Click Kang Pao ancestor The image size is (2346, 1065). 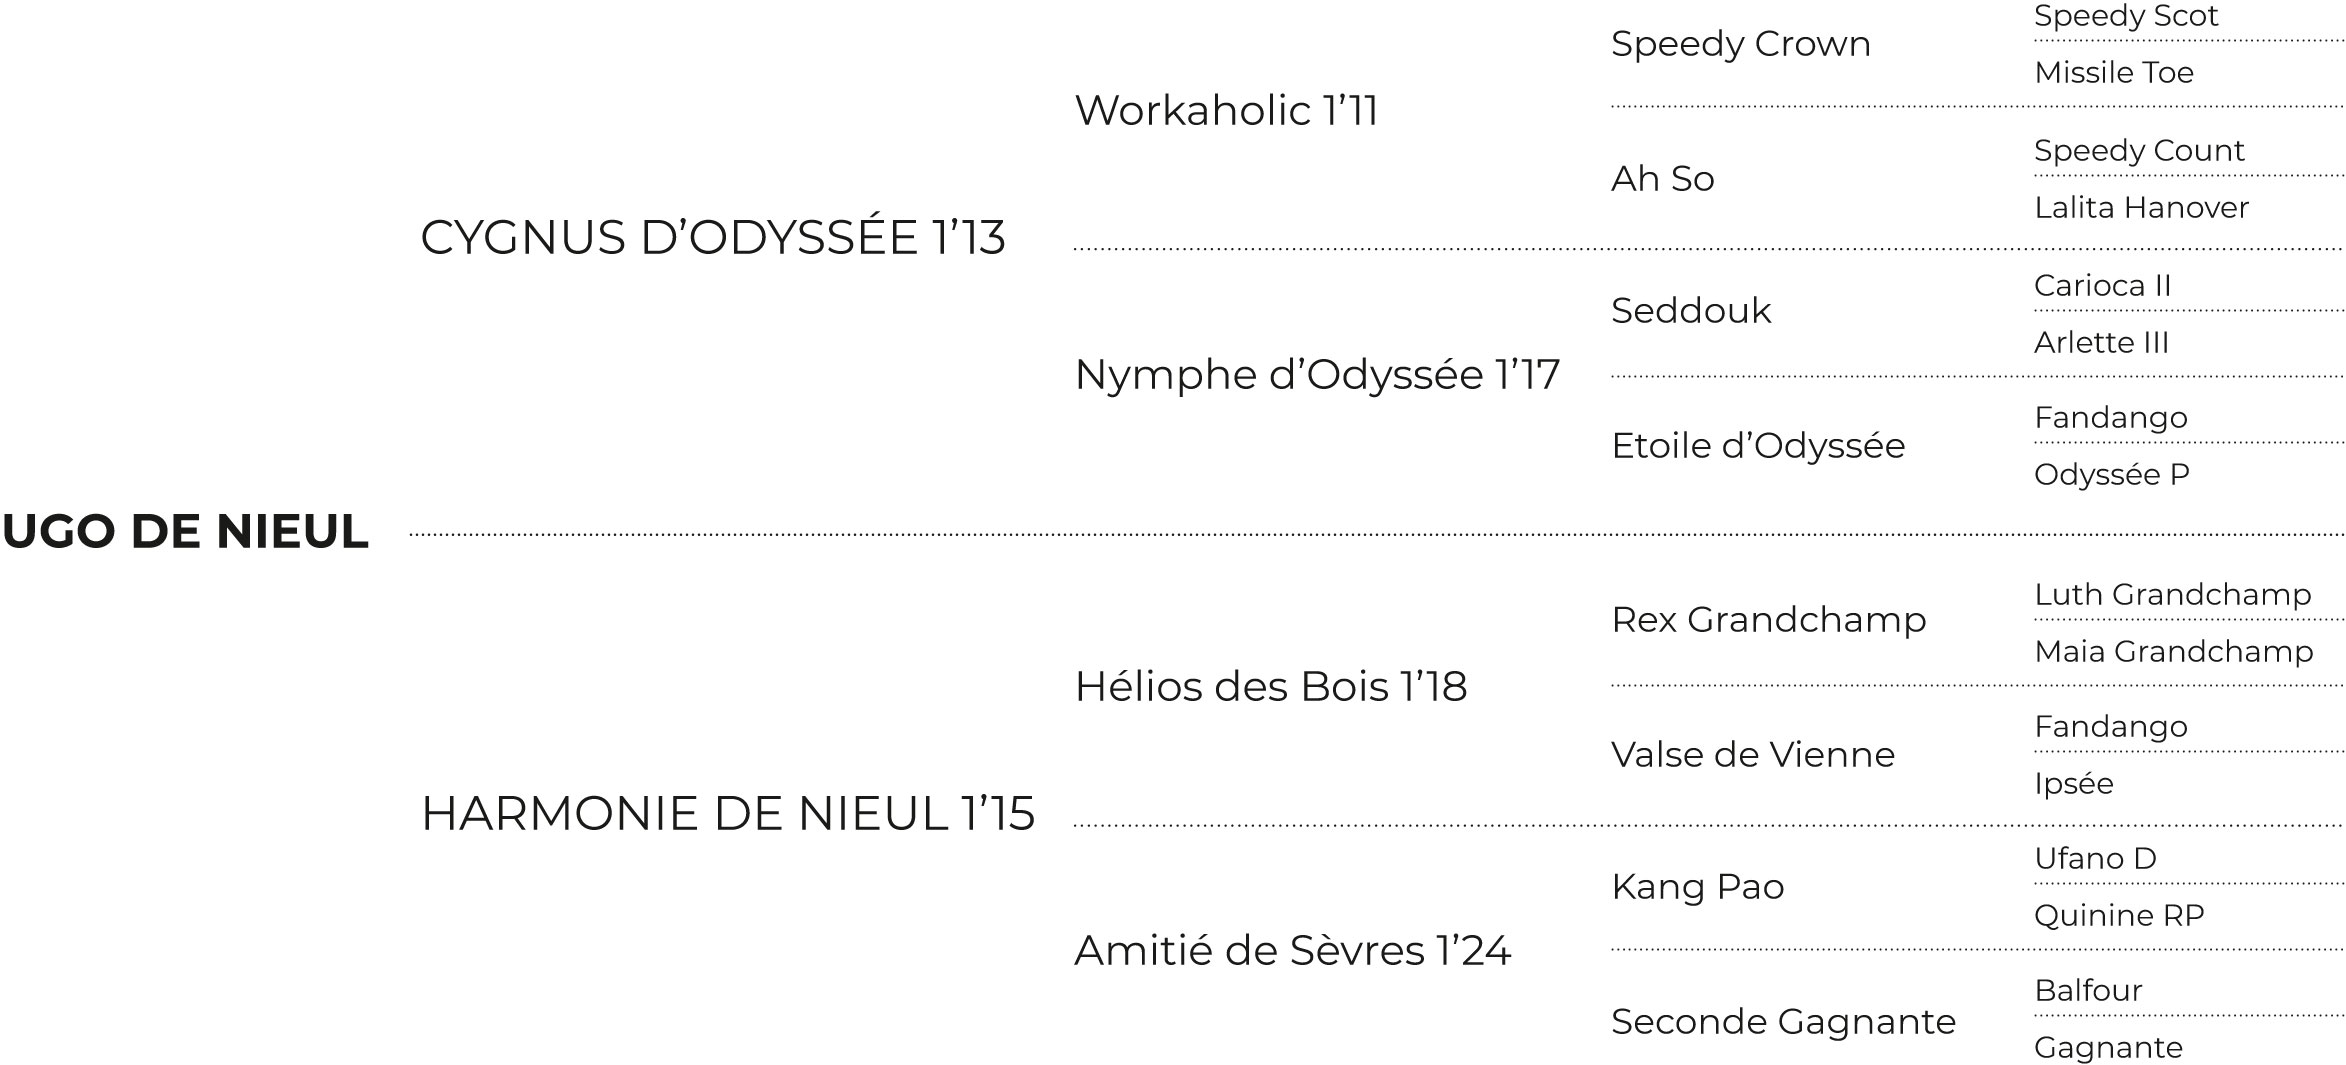tap(1698, 887)
